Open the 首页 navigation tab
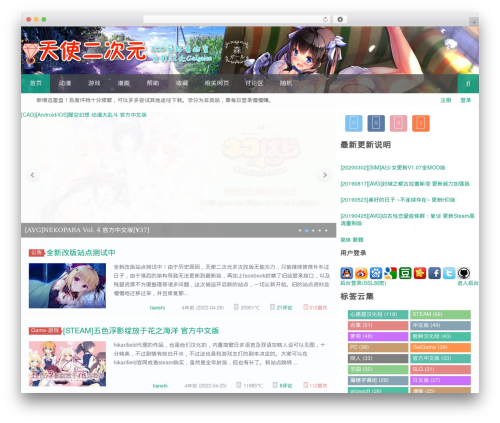This screenshot has width=500, height=423. (36, 83)
